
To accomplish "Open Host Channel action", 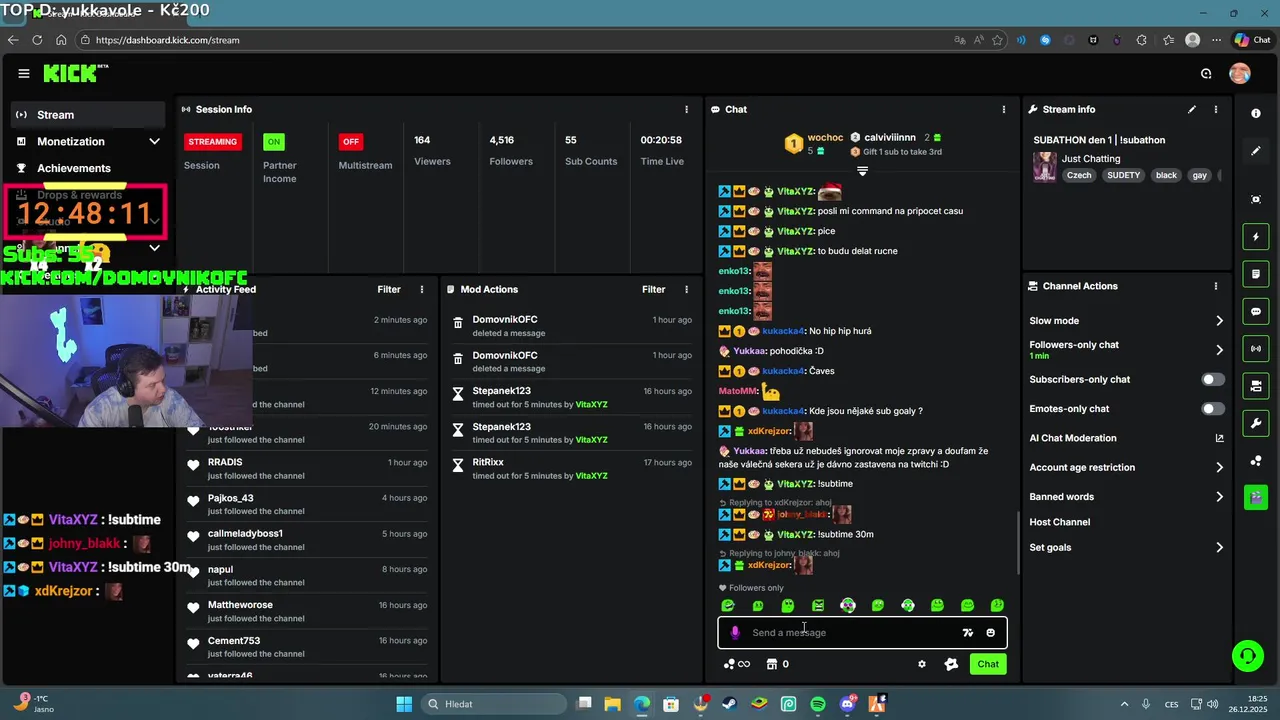I will click(1060, 522).
